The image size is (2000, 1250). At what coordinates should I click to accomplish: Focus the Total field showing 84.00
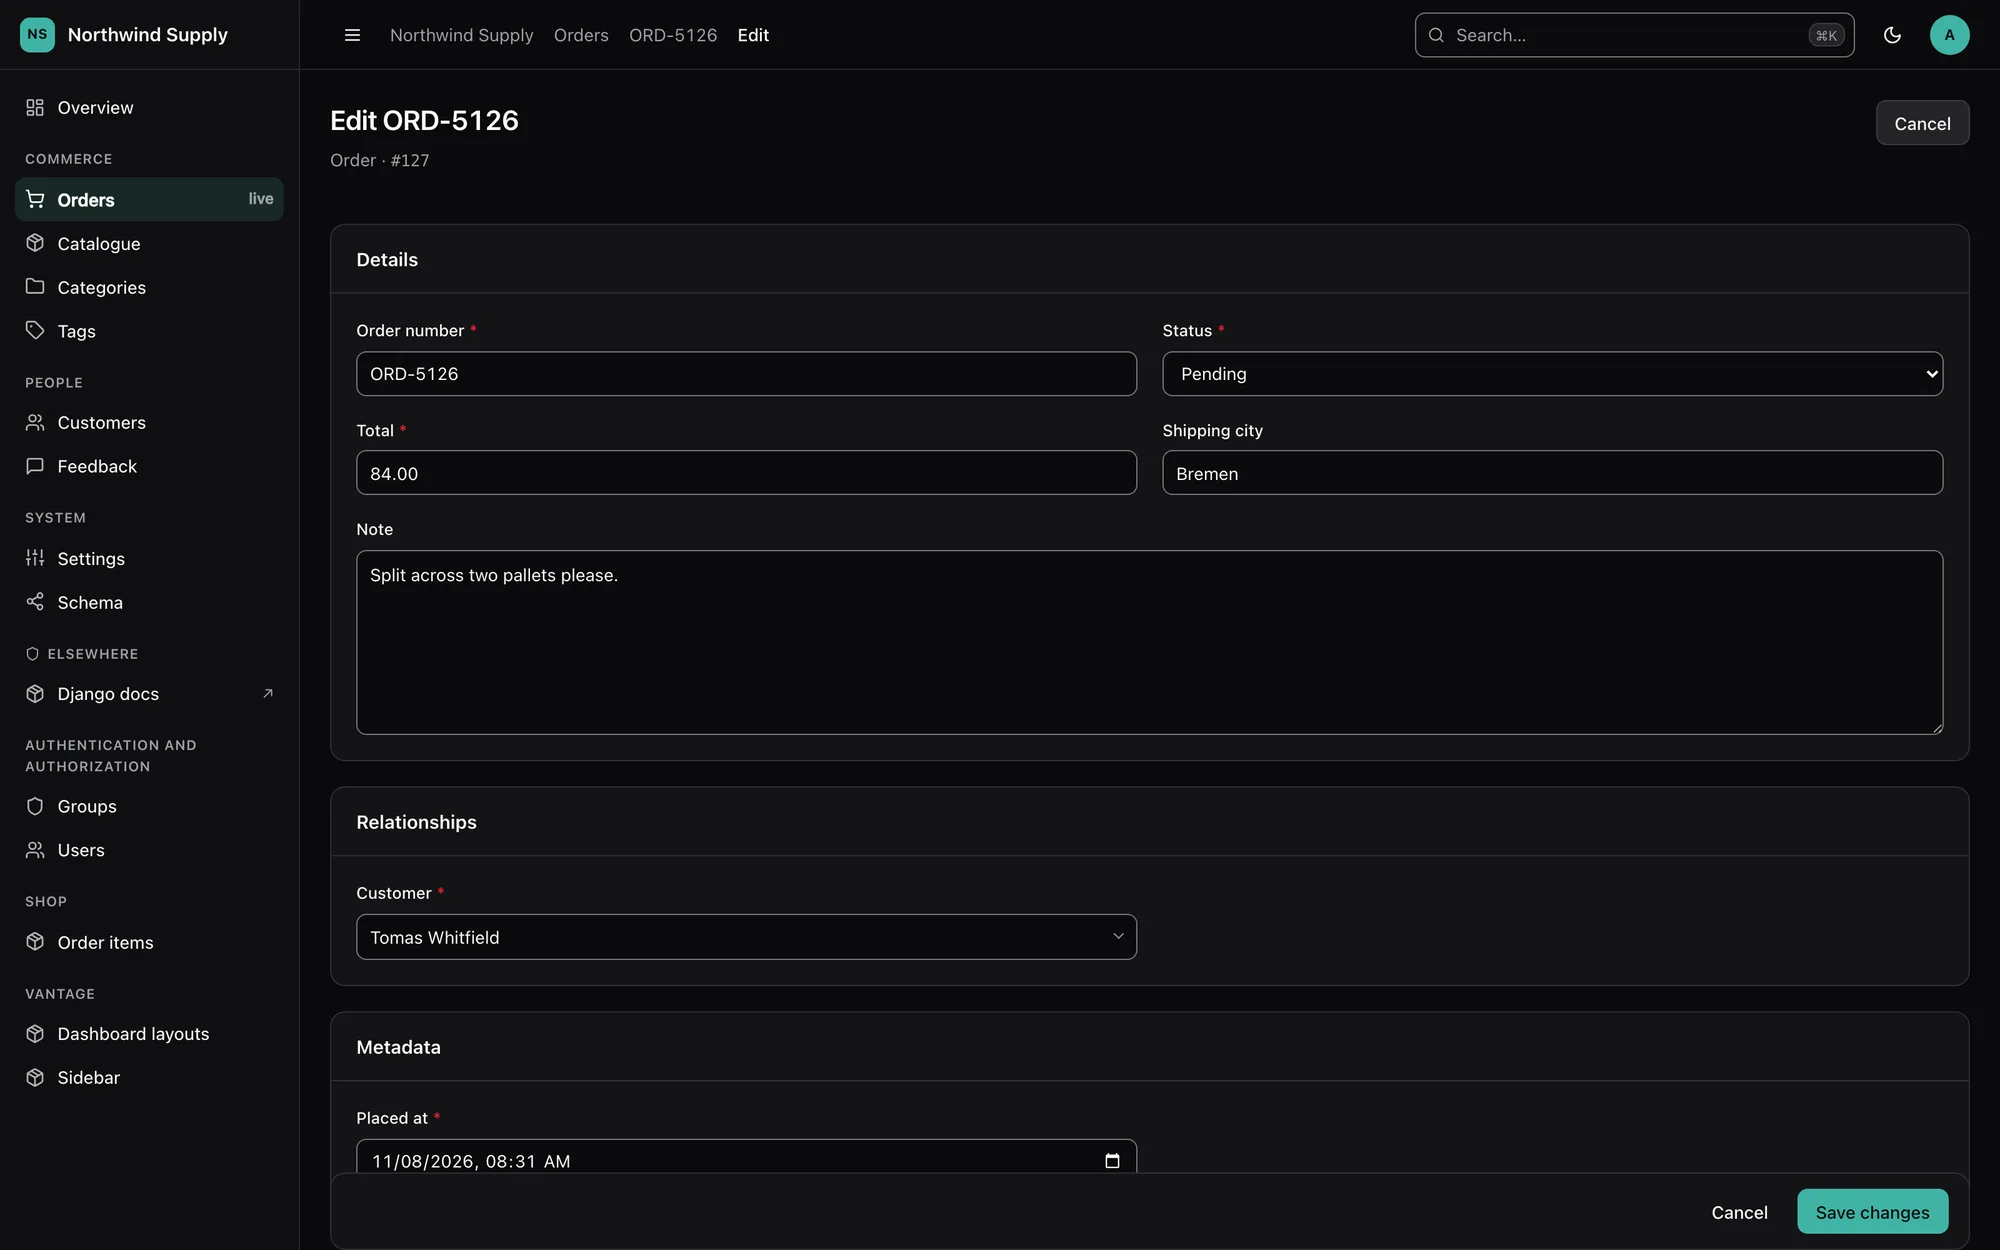746,473
